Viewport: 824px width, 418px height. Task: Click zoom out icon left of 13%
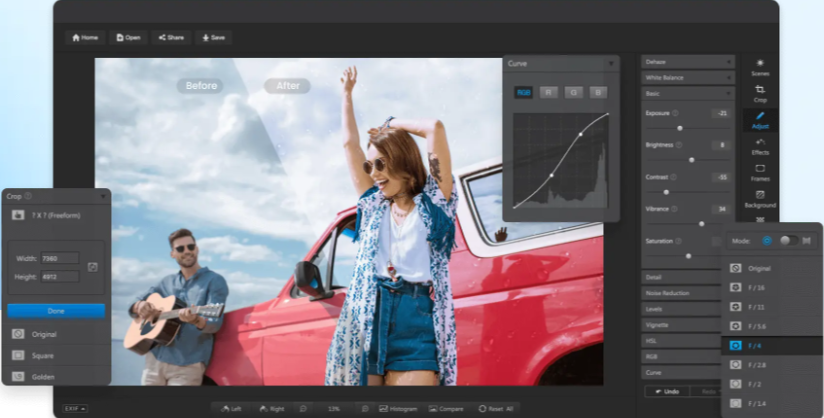[x=303, y=409]
